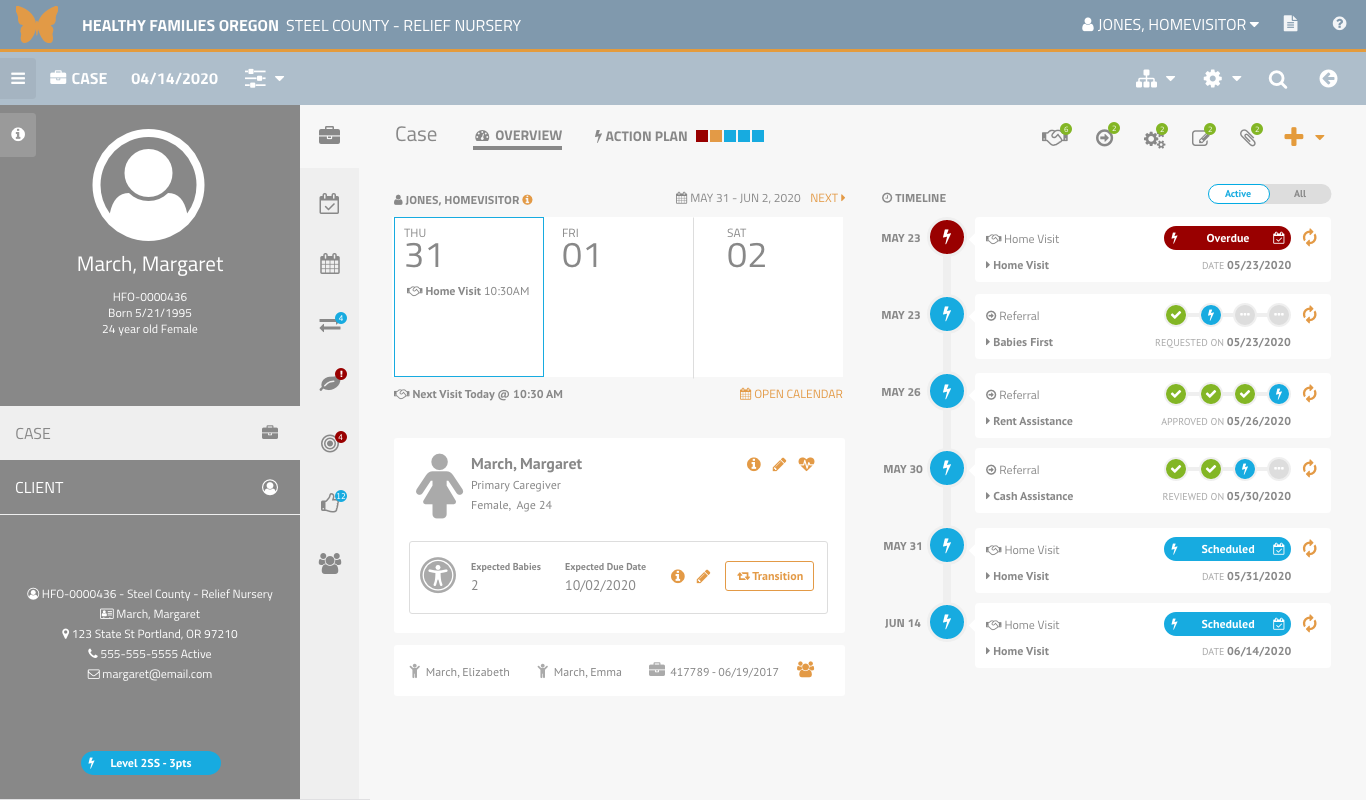Open the target goals icon in sidebar
This screenshot has height=800, width=1366.
[x=330, y=443]
